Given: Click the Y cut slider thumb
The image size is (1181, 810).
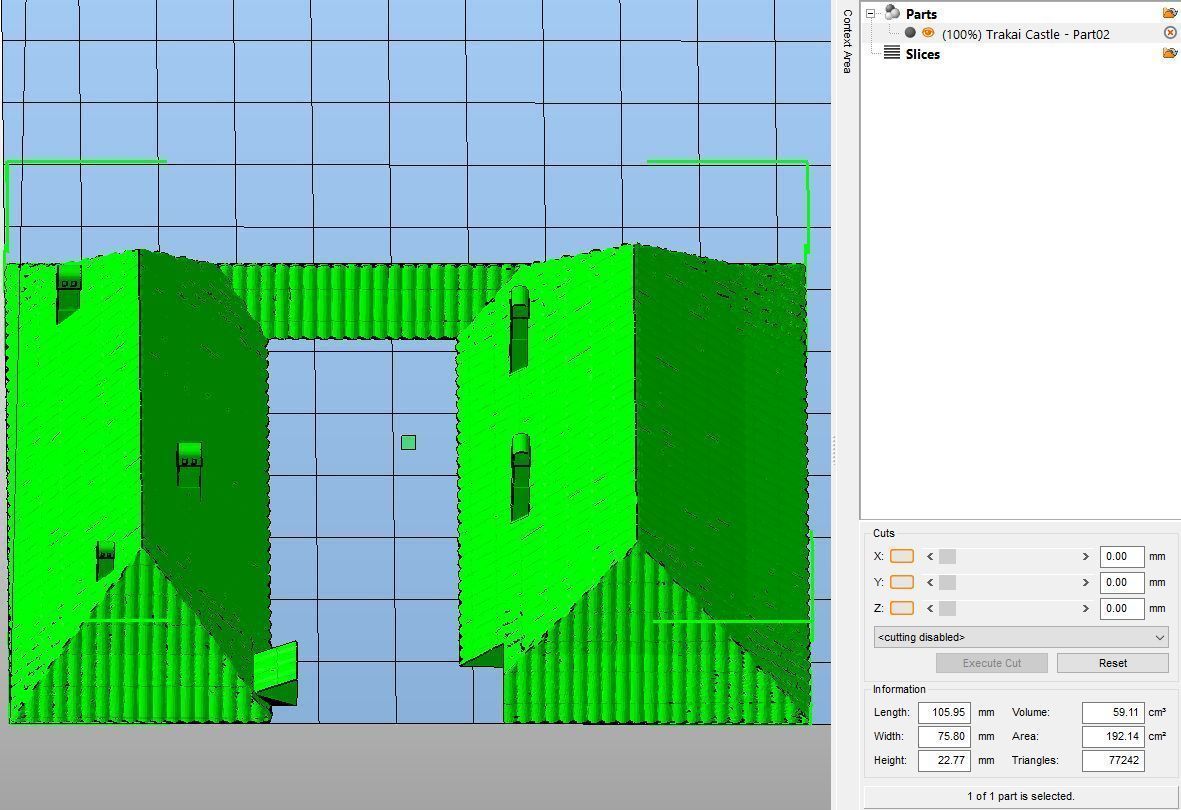Looking at the screenshot, I should [948, 582].
